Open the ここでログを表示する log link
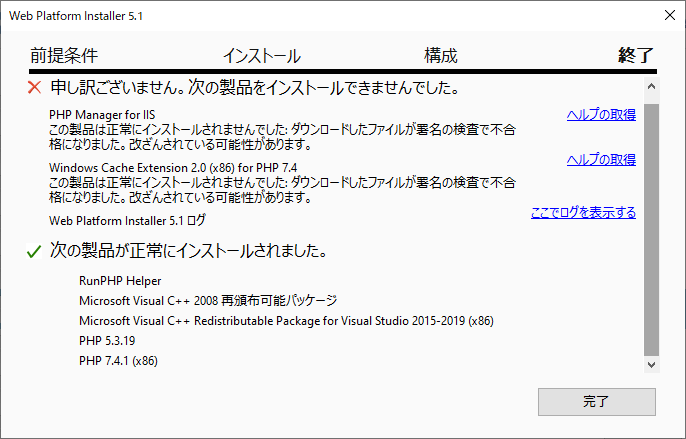The image size is (686, 439). (583, 212)
